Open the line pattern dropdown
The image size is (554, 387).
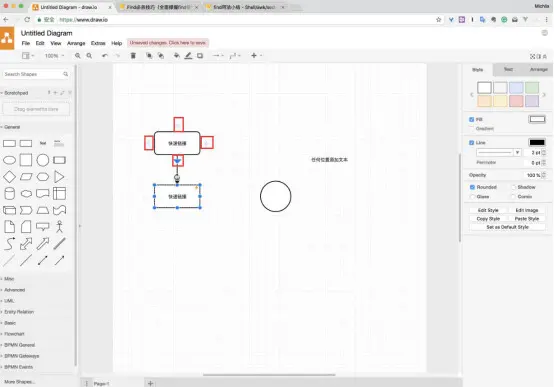coord(499,152)
